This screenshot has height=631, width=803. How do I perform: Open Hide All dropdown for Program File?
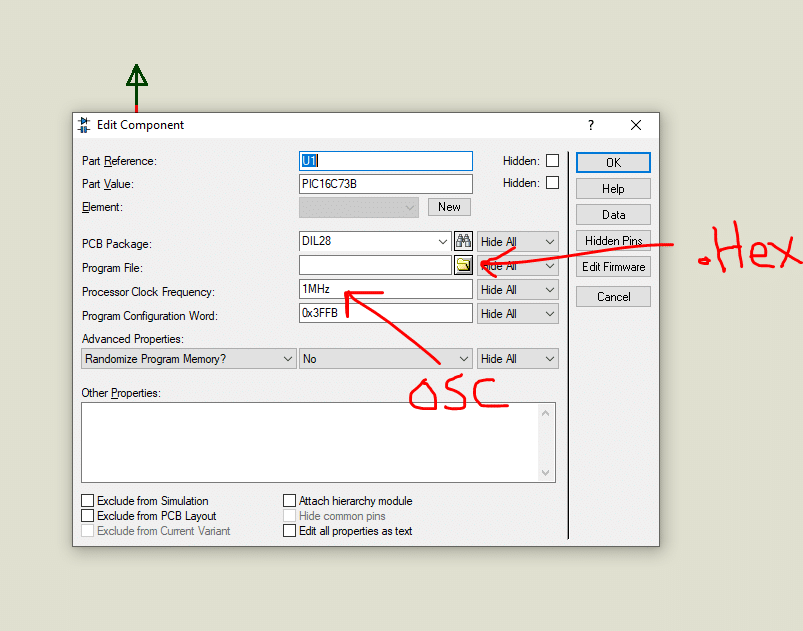pyautogui.click(x=517, y=266)
